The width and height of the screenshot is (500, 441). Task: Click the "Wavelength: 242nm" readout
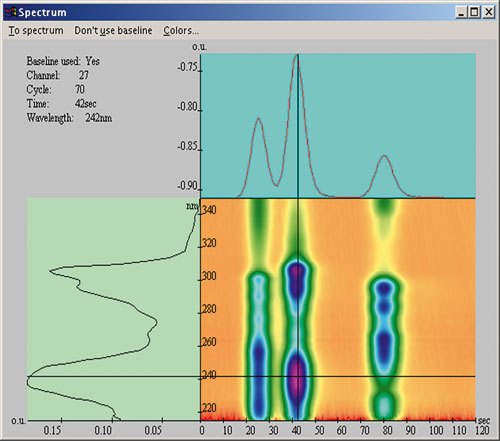point(69,118)
